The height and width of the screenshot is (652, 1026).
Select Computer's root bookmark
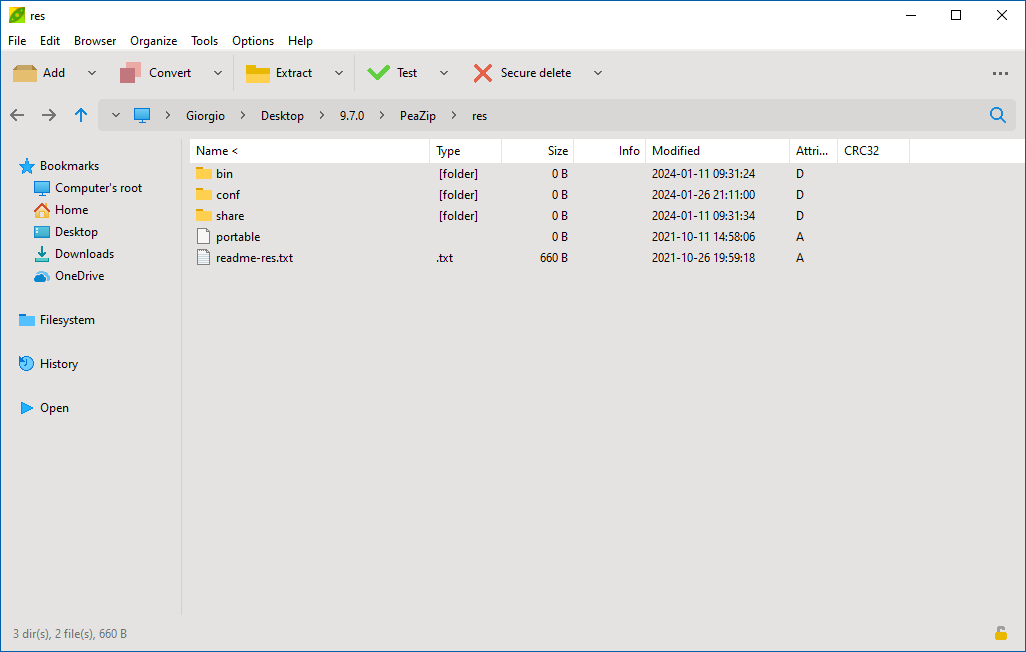tap(98, 188)
